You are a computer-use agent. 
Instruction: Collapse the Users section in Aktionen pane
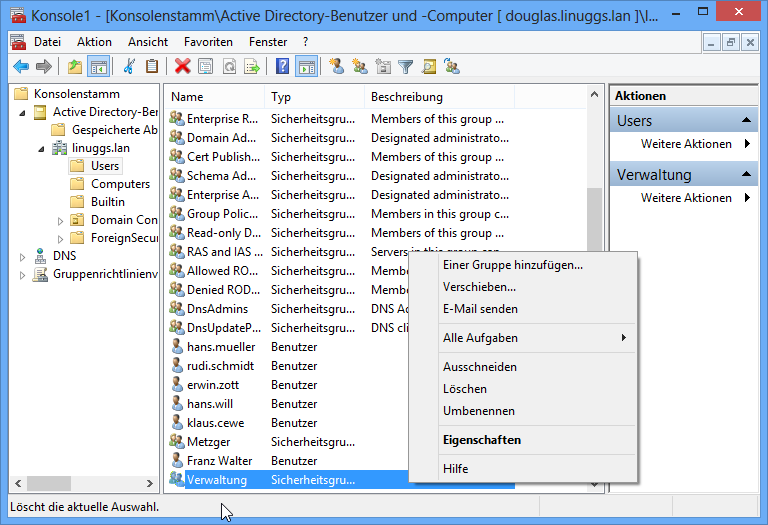coord(747,121)
